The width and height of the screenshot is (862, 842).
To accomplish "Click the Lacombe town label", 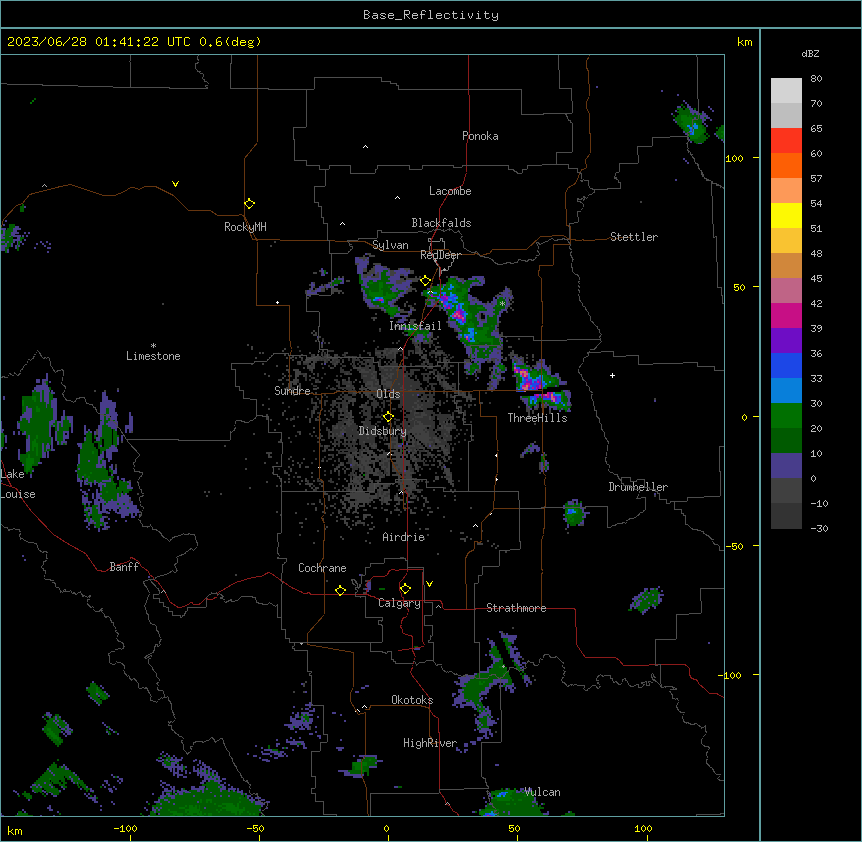I will pos(450,191).
